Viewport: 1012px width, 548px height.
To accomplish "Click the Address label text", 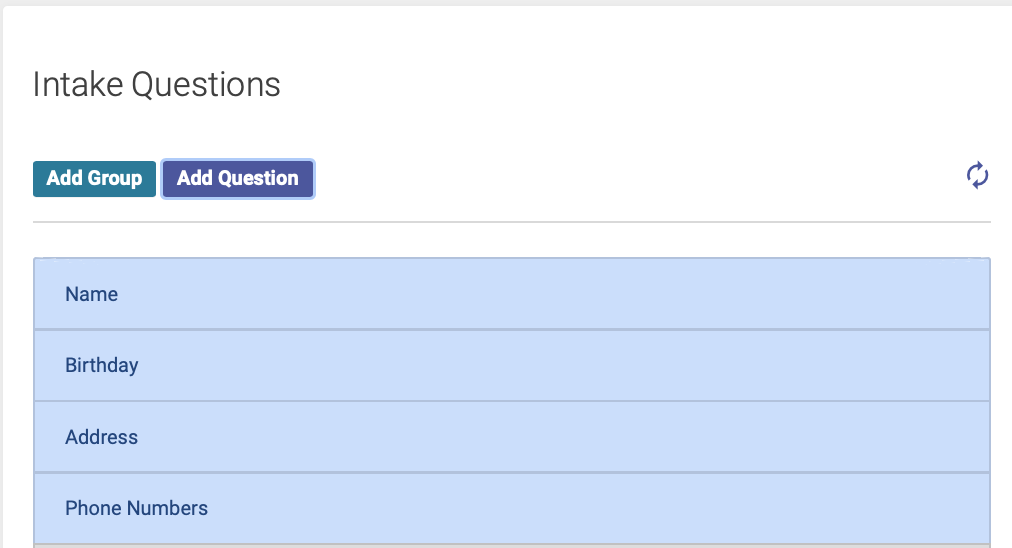I will point(101,437).
